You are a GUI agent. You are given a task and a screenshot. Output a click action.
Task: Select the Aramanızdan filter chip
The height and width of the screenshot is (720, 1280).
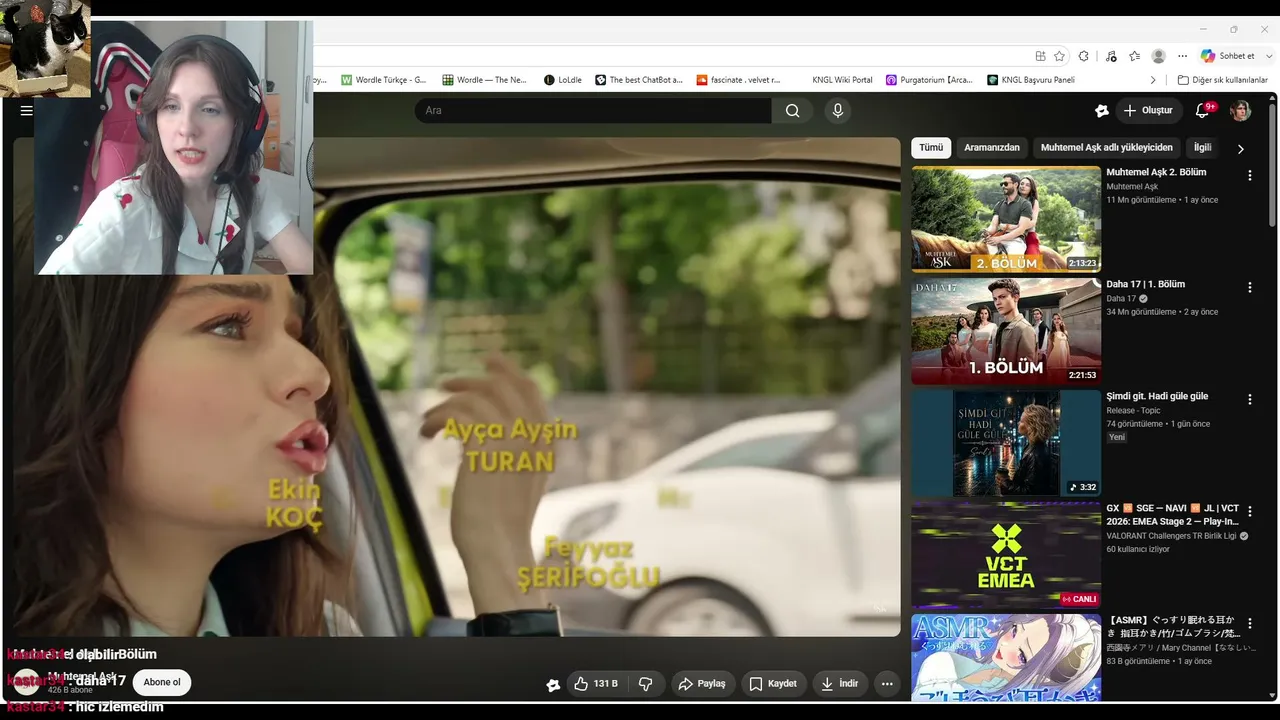click(x=992, y=148)
